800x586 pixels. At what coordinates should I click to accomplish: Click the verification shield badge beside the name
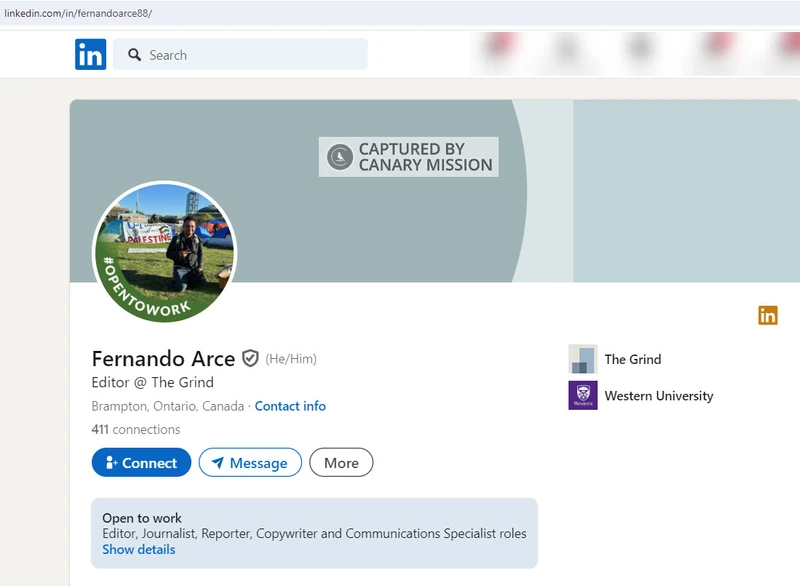point(250,359)
